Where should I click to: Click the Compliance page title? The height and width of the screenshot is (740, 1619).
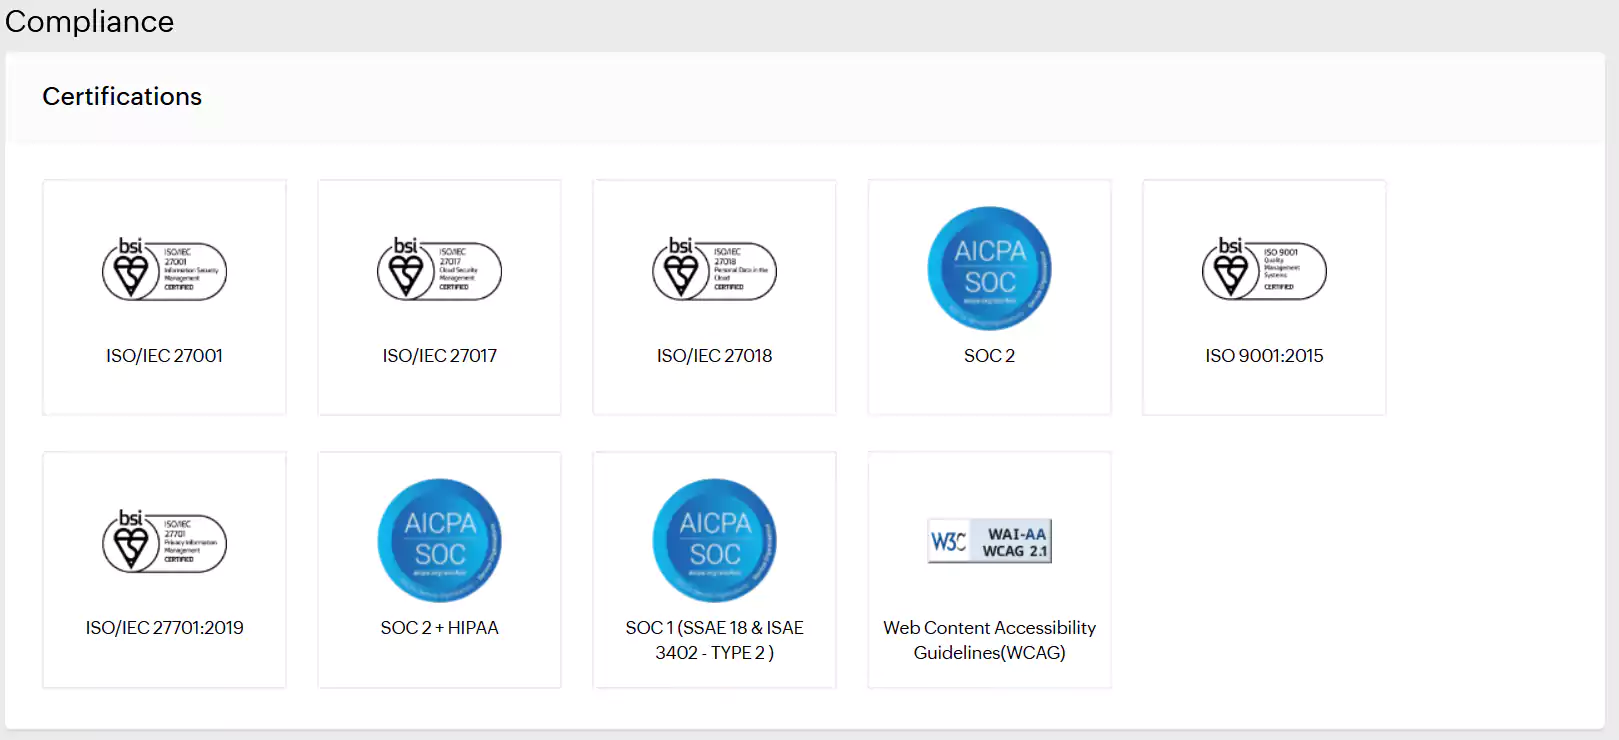point(89,21)
